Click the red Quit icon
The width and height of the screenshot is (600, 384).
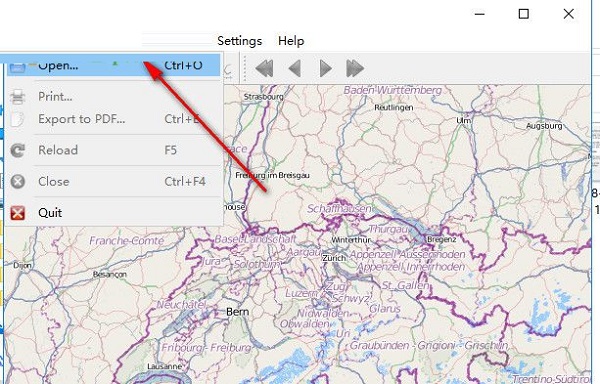tap(18, 213)
